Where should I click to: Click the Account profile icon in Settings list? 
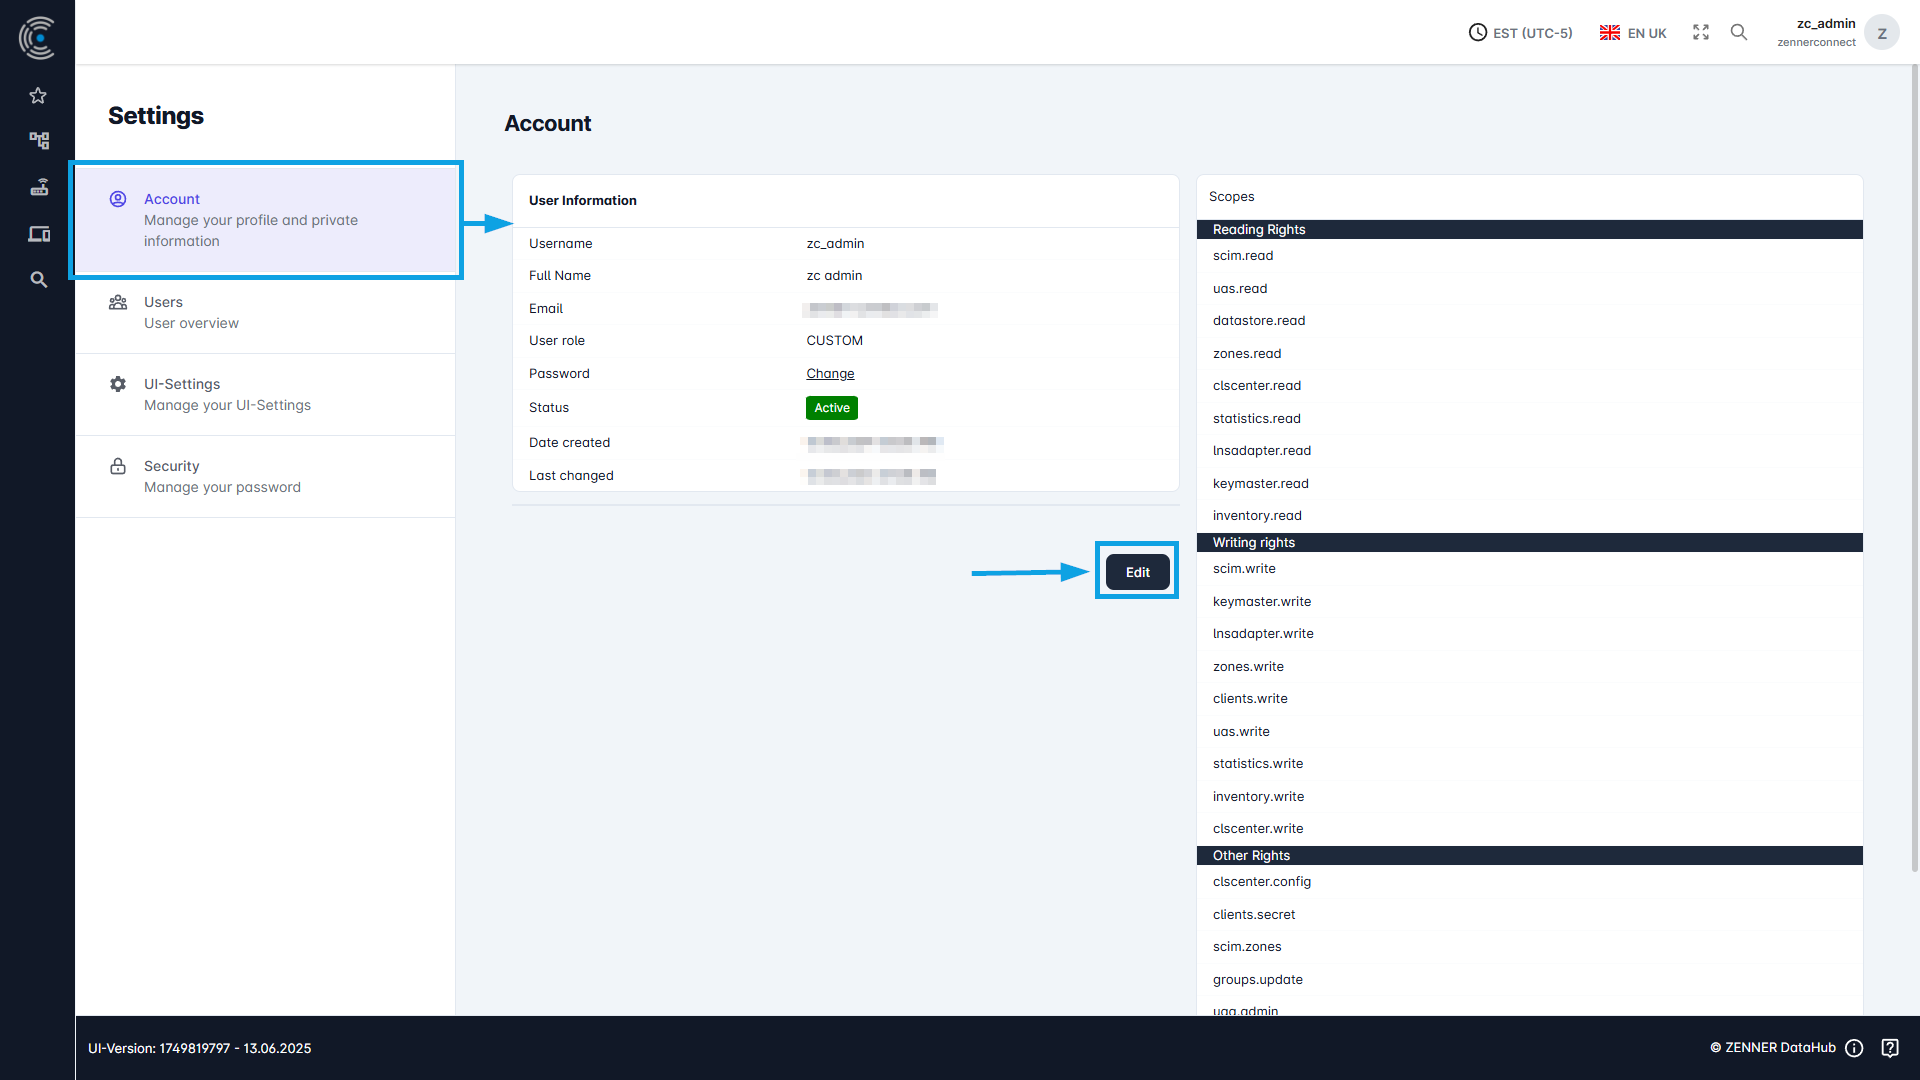point(118,198)
